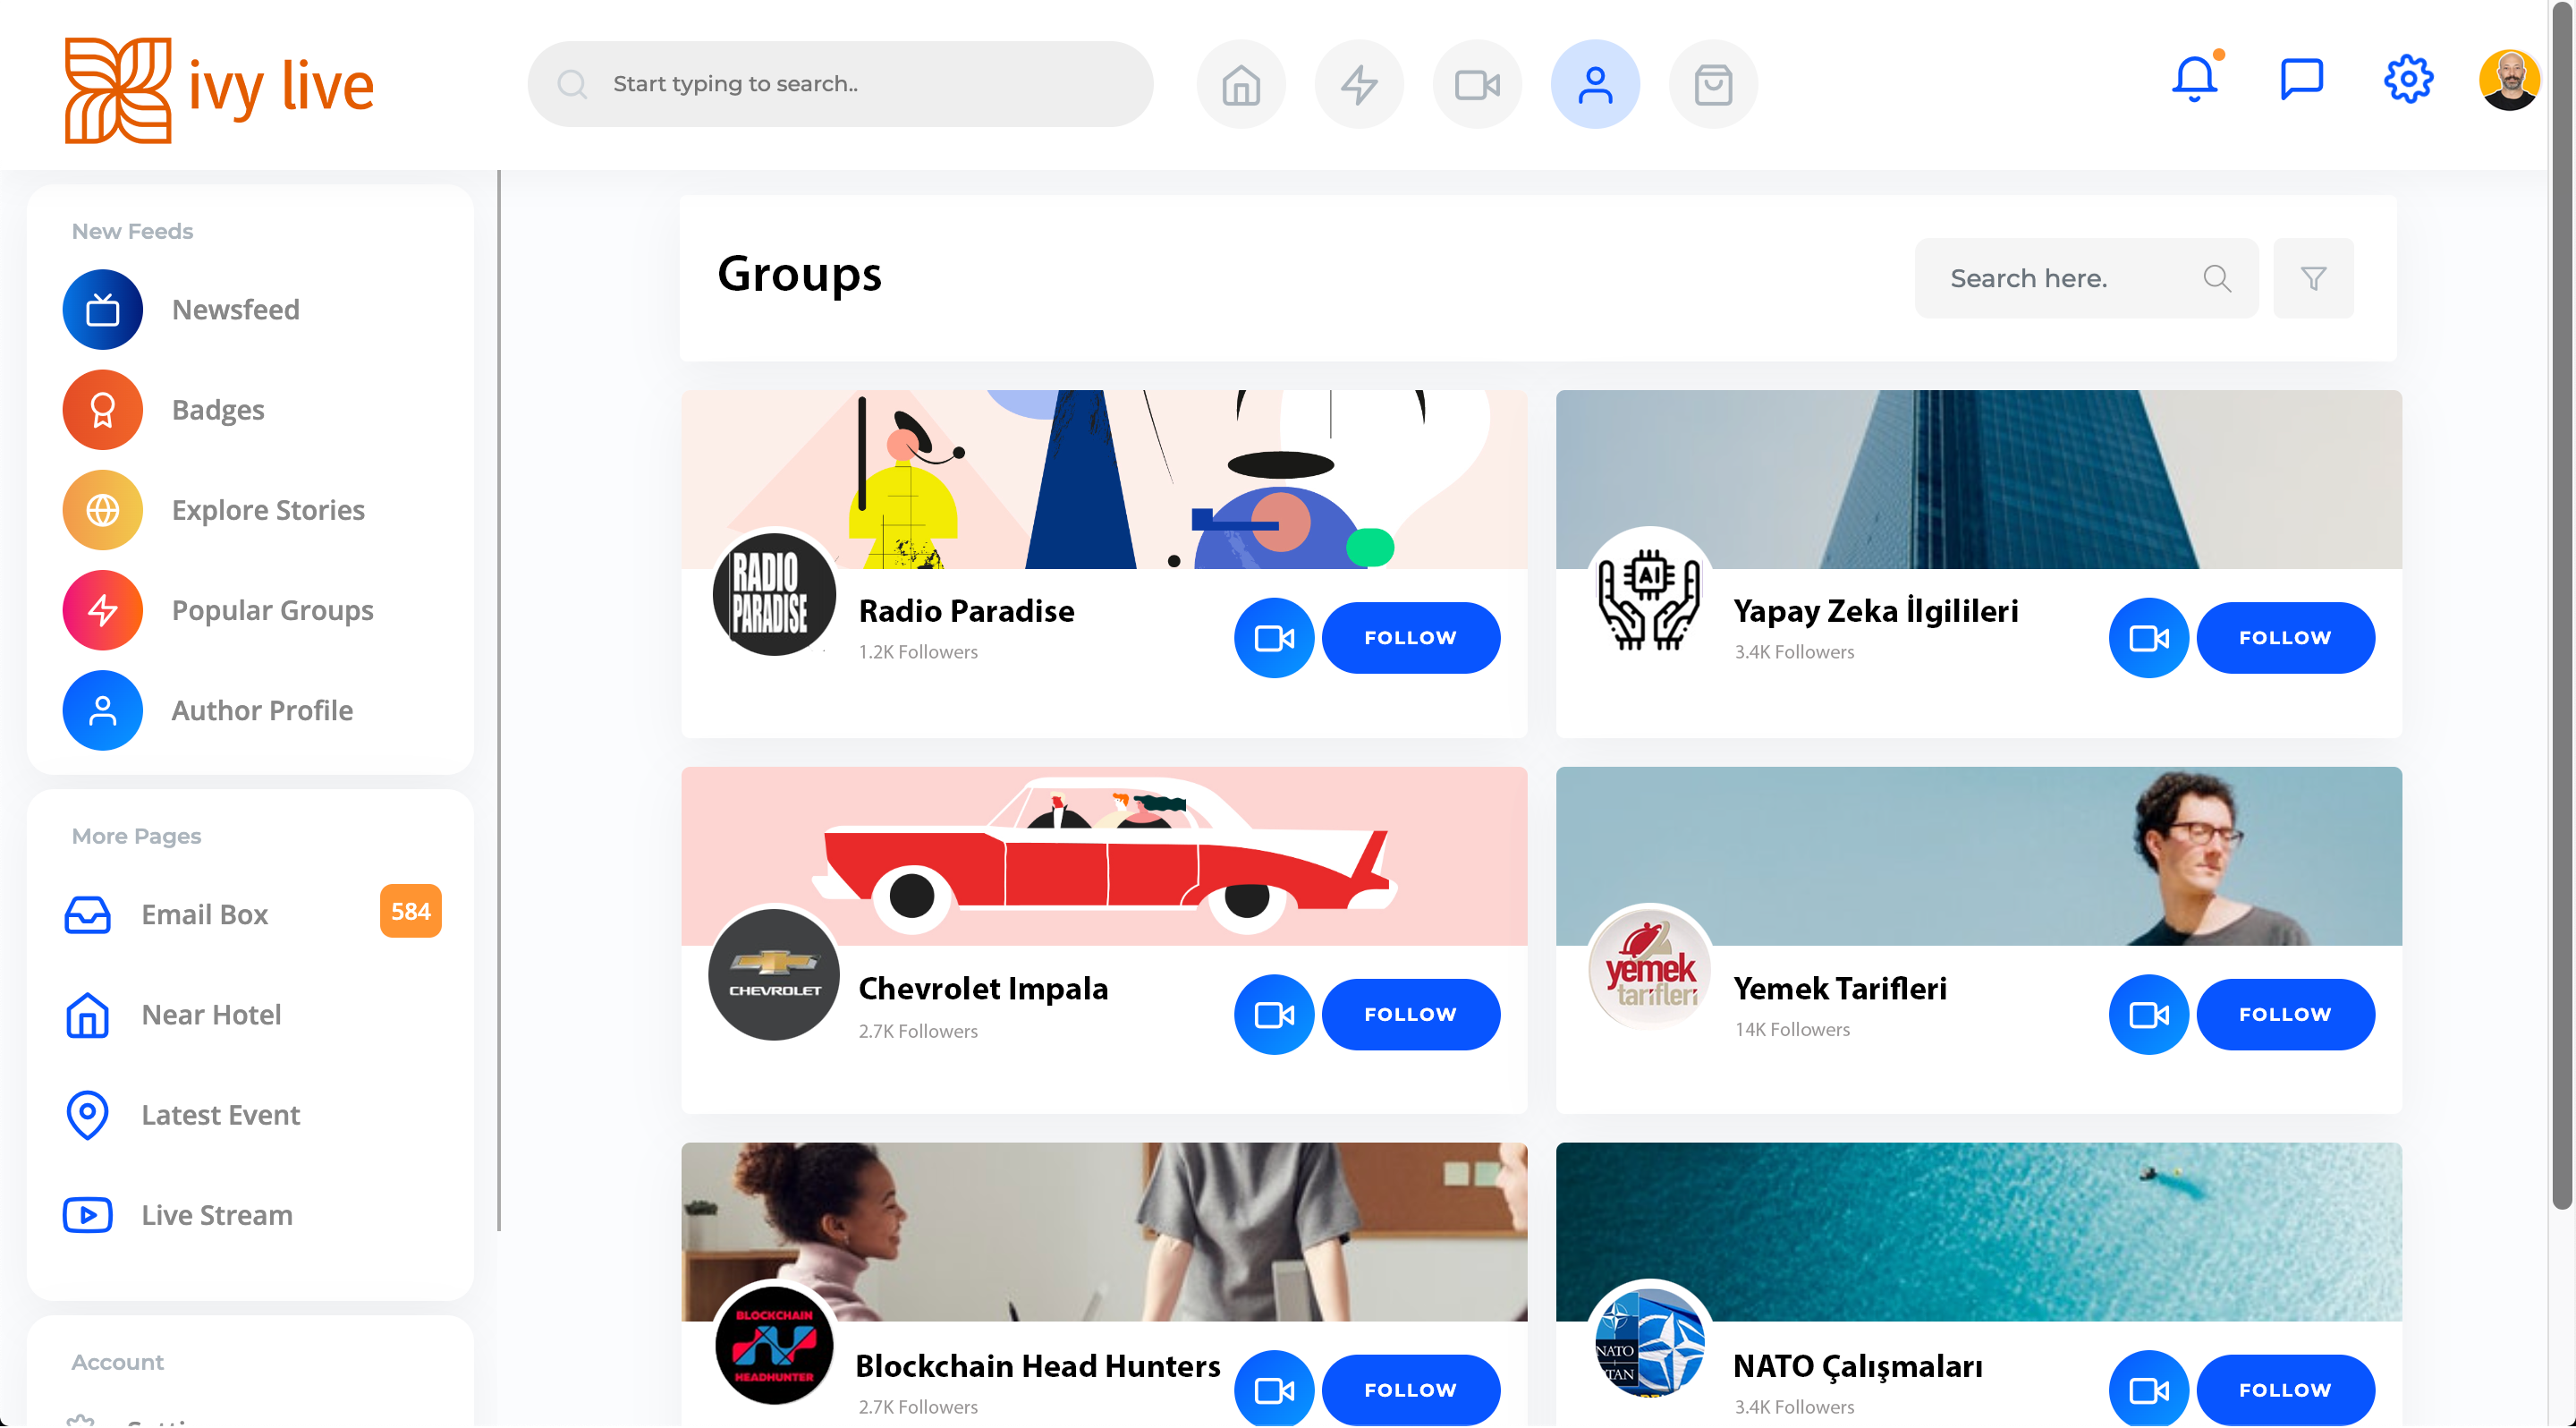Click the Yemek Tarifleri group logo
2576x1428 pixels.
tap(1649, 968)
